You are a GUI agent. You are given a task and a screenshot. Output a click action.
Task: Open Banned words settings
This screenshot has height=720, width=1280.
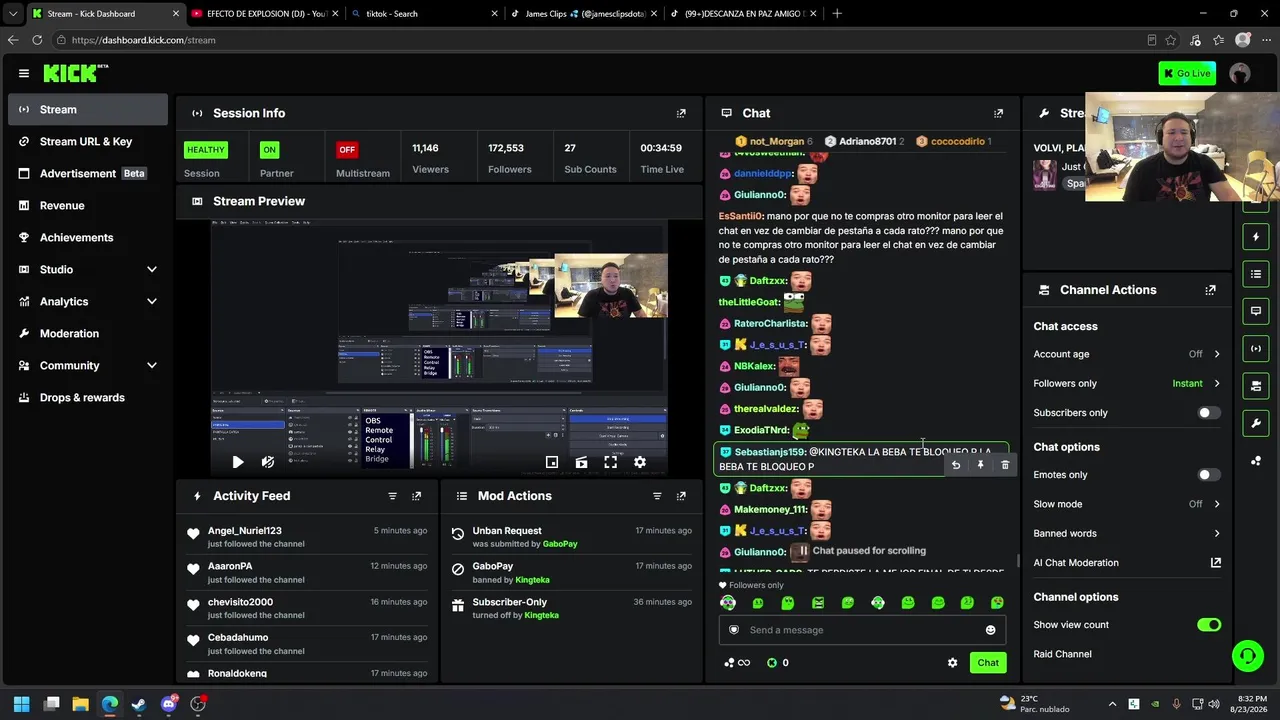point(1127,533)
